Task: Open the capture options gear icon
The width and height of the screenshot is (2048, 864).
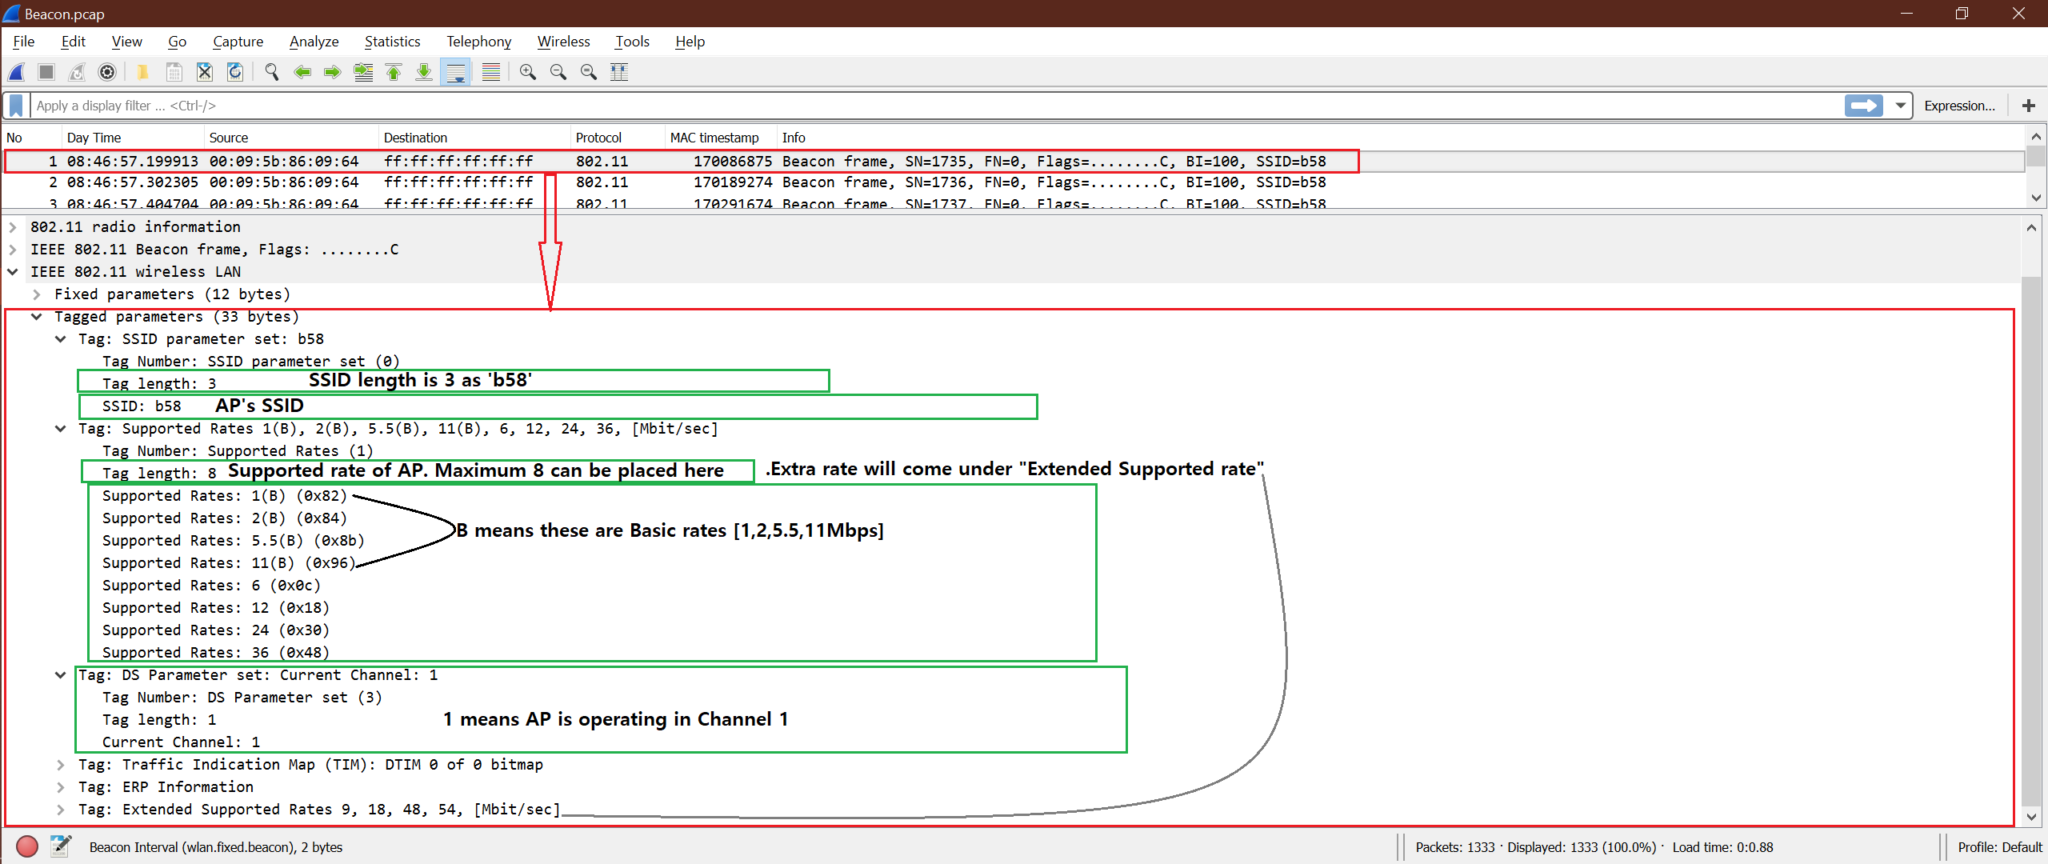Action: [107, 72]
